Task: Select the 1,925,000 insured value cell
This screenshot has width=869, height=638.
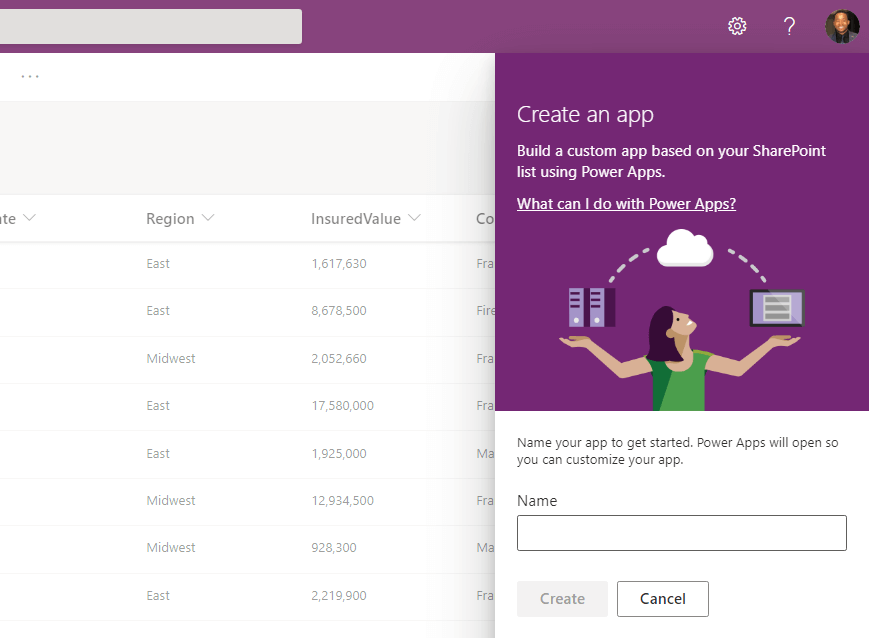Action: click(x=339, y=453)
